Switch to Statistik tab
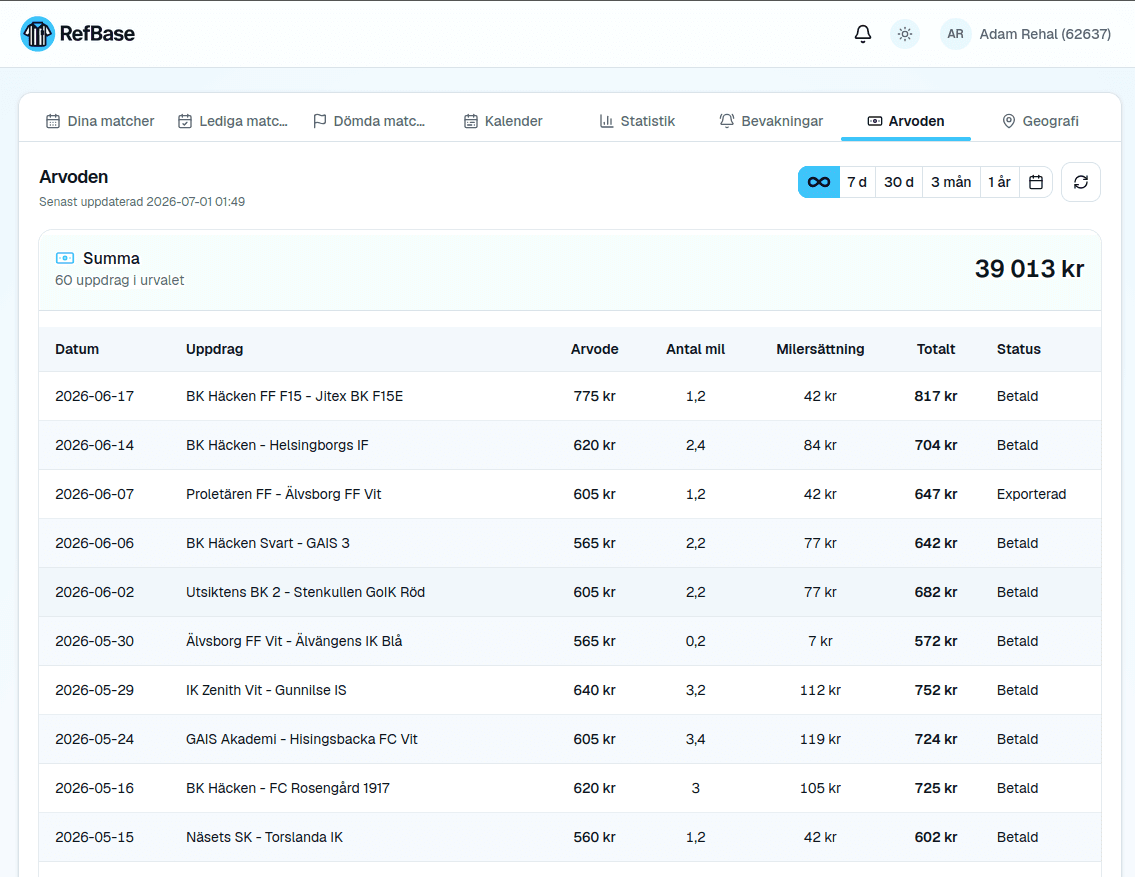 point(638,121)
